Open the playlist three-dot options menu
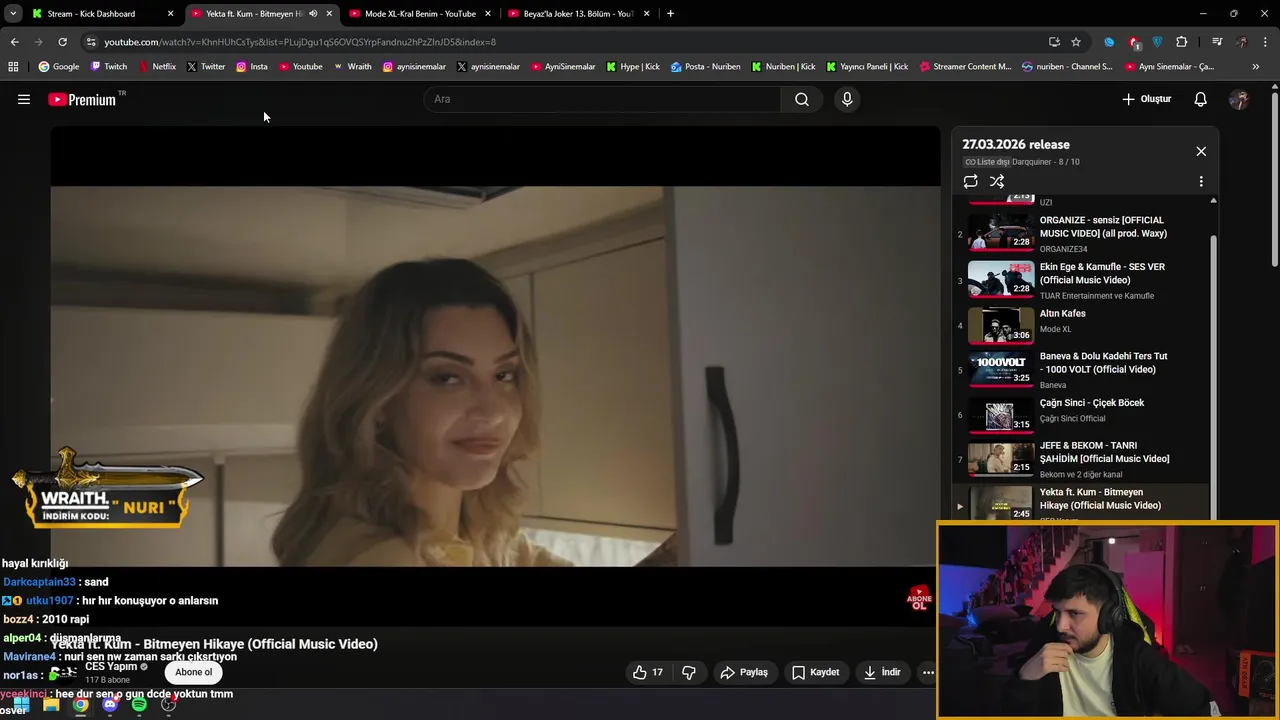The image size is (1280, 720). pyautogui.click(x=1201, y=181)
